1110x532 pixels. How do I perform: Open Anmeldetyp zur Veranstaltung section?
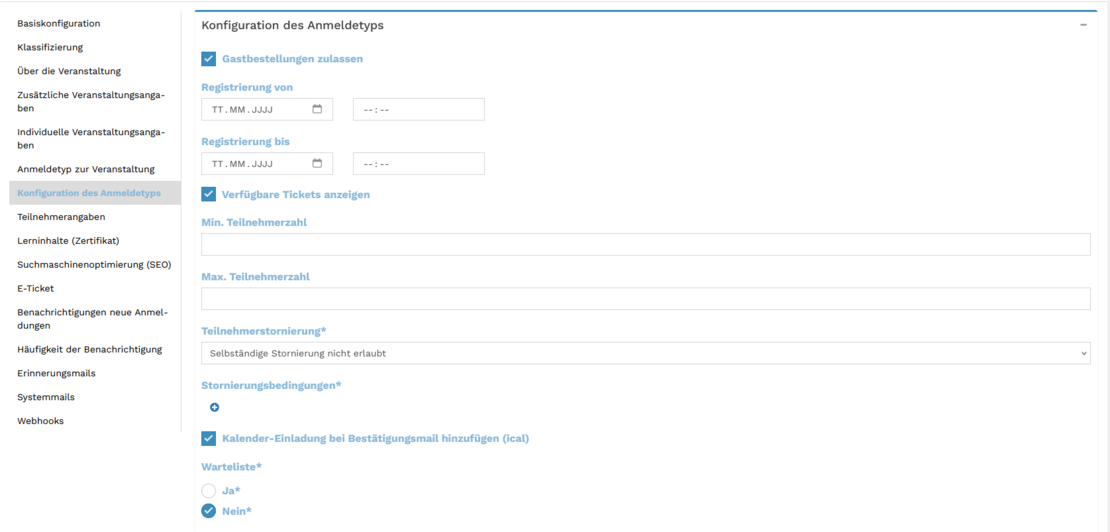(86, 169)
